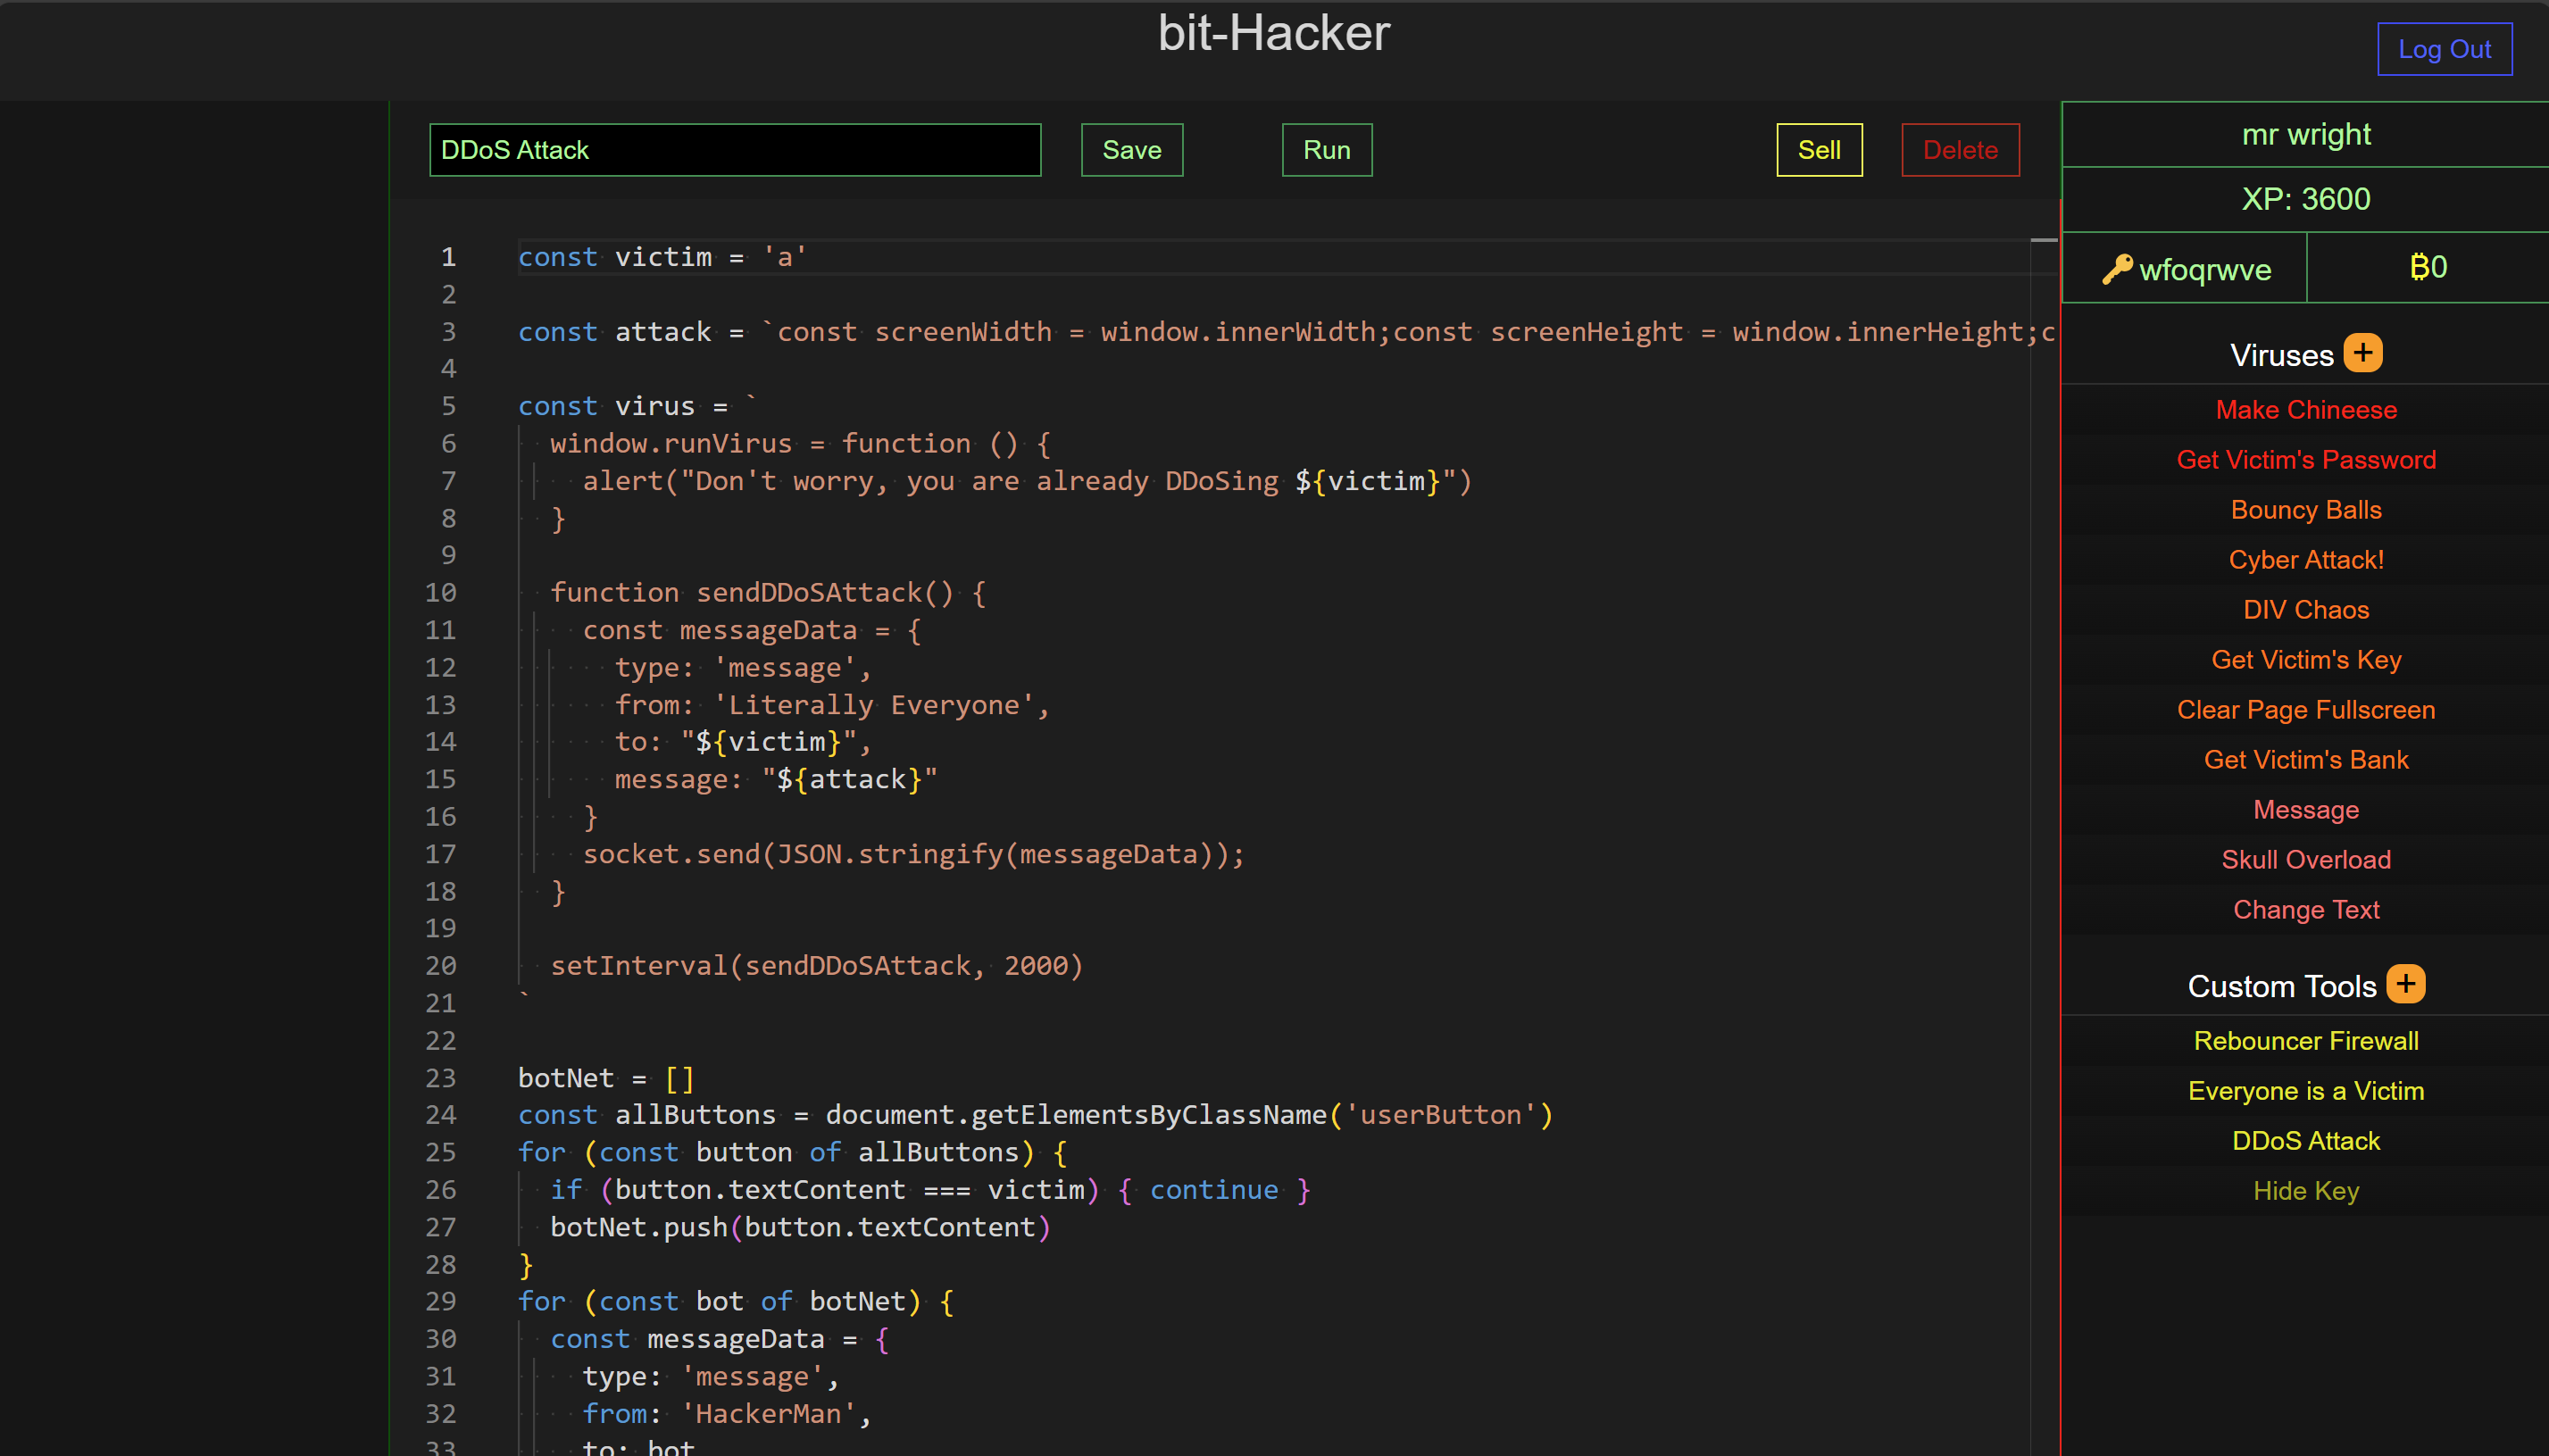Open the Make Chineese virus

(x=2305, y=409)
